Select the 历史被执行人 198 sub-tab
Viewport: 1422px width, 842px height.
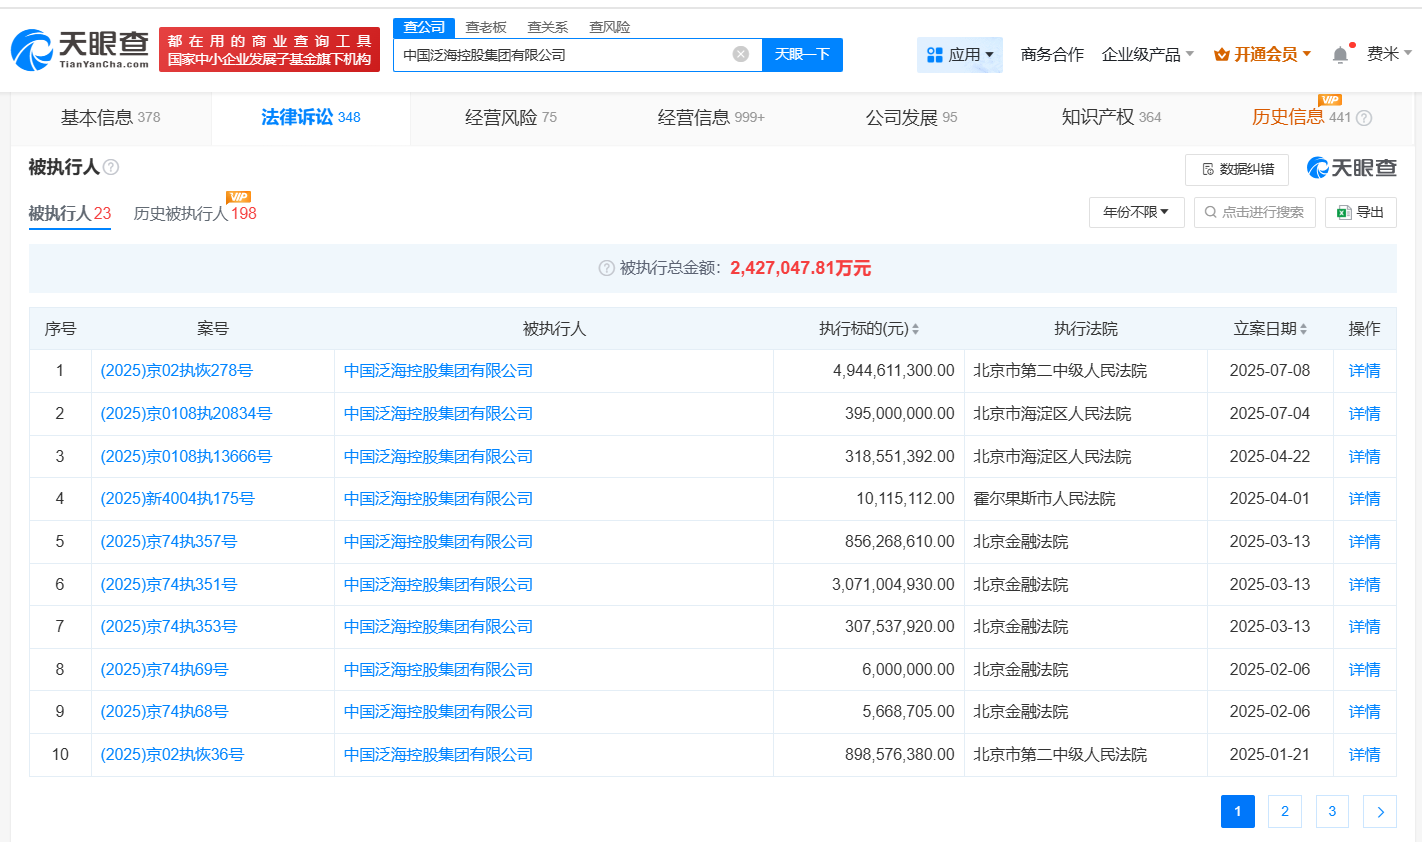click(x=195, y=213)
